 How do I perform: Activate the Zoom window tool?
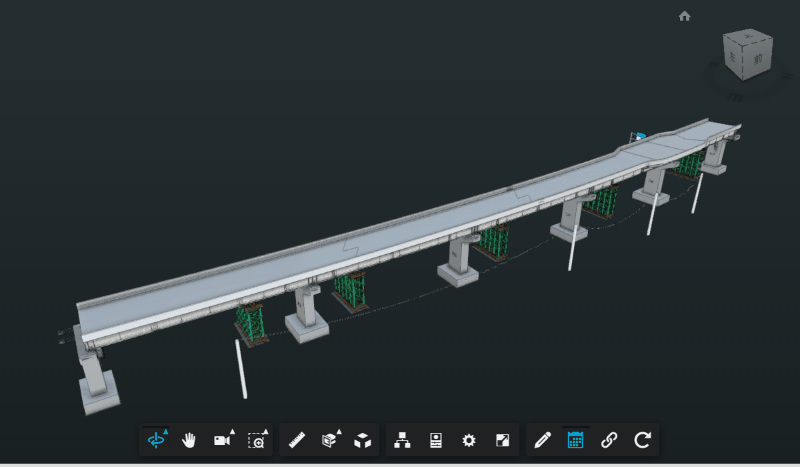click(x=257, y=439)
